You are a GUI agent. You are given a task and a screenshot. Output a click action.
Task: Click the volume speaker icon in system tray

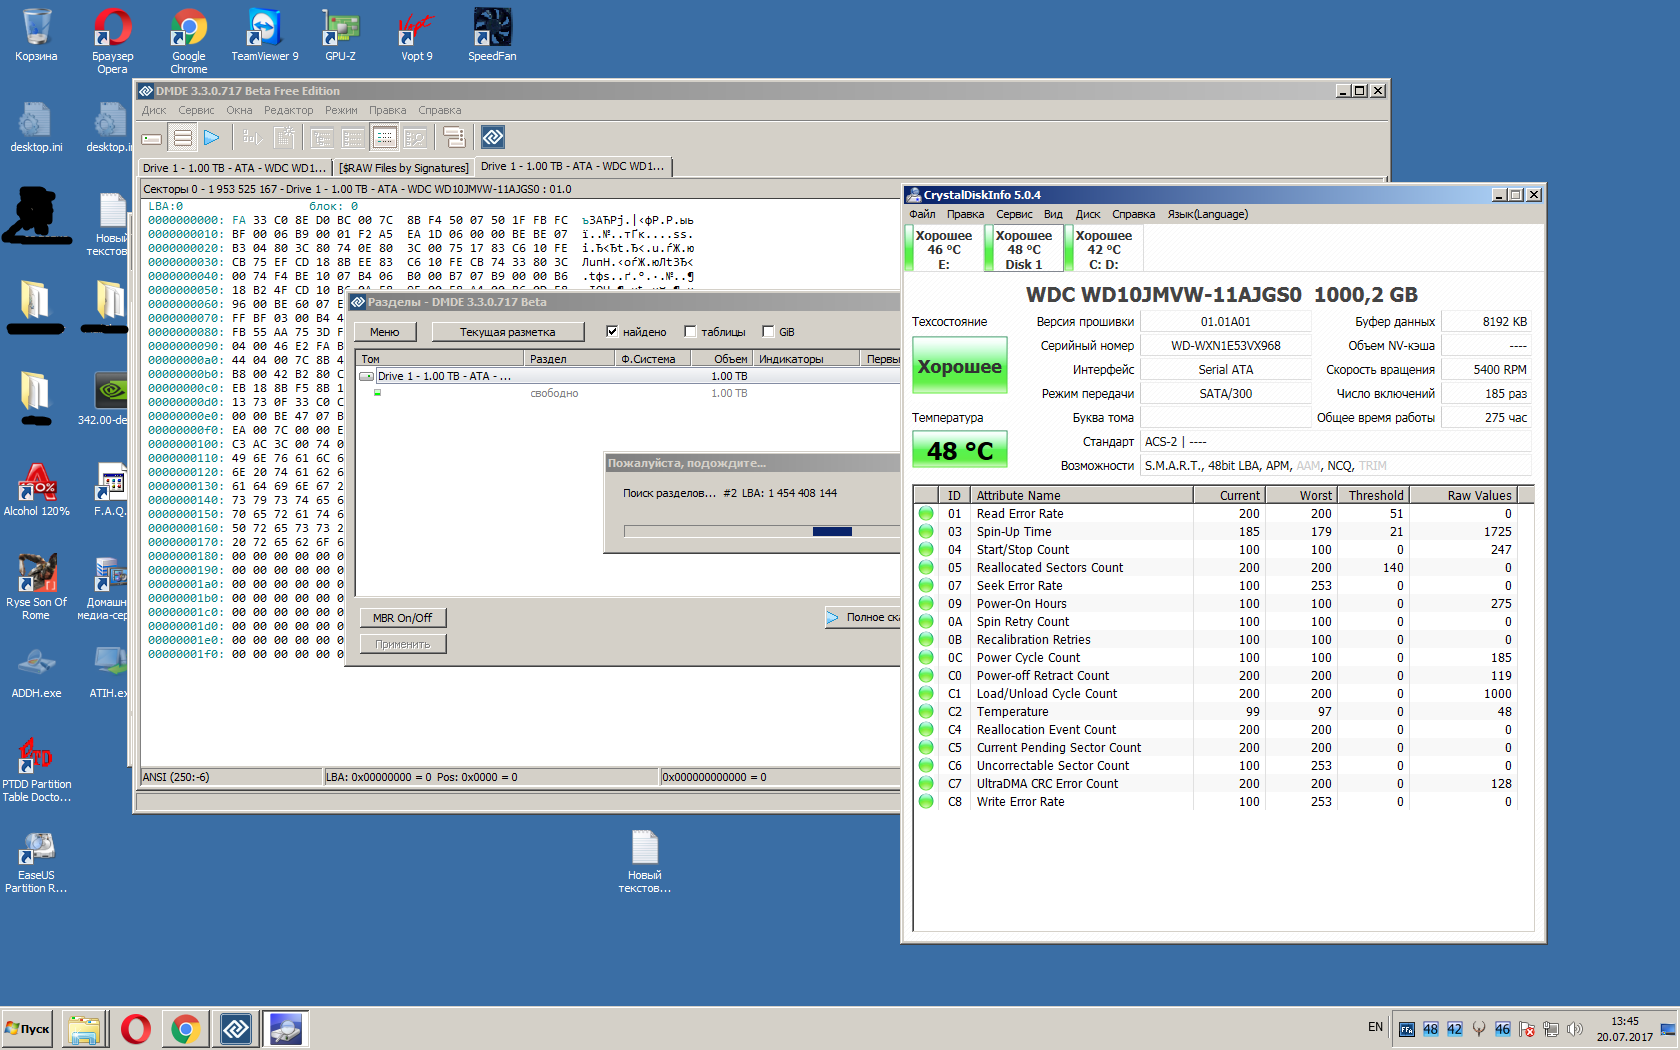point(1575,1028)
